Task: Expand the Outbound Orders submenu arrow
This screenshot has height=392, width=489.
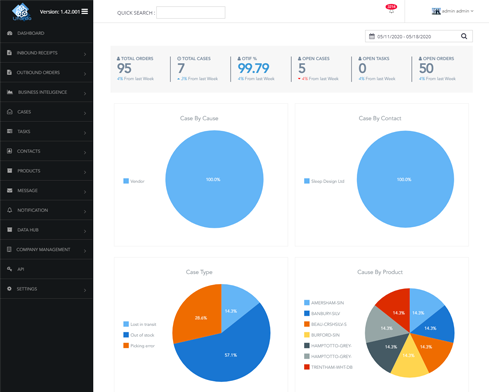Action: click(85, 74)
